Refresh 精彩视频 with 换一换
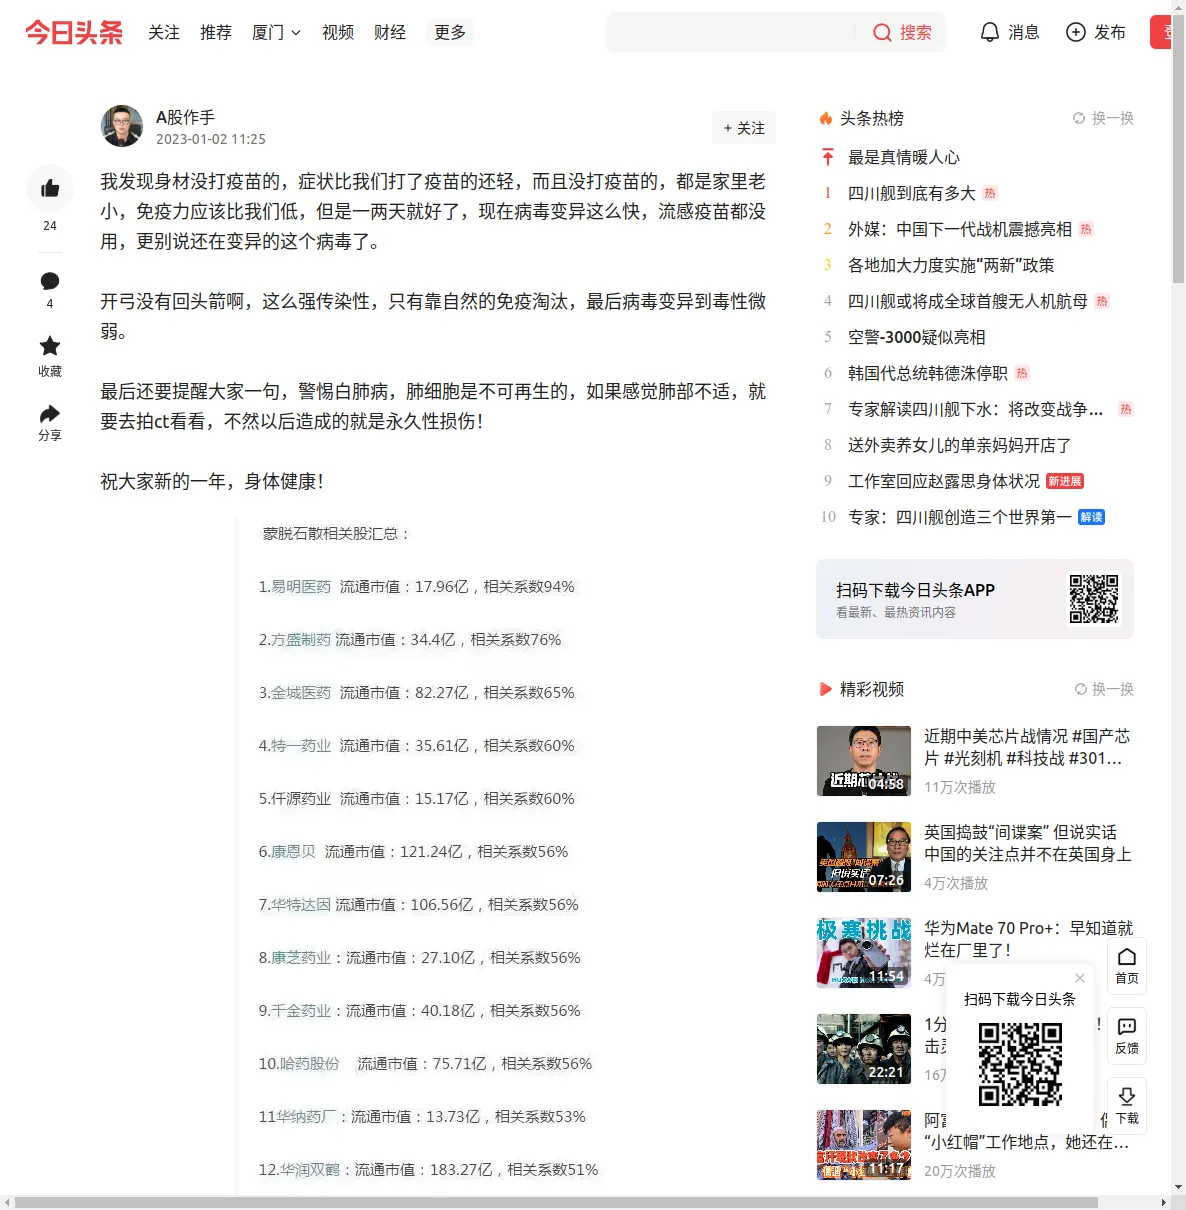Image resolution: width=1186 pixels, height=1210 pixels. coord(1104,689)
